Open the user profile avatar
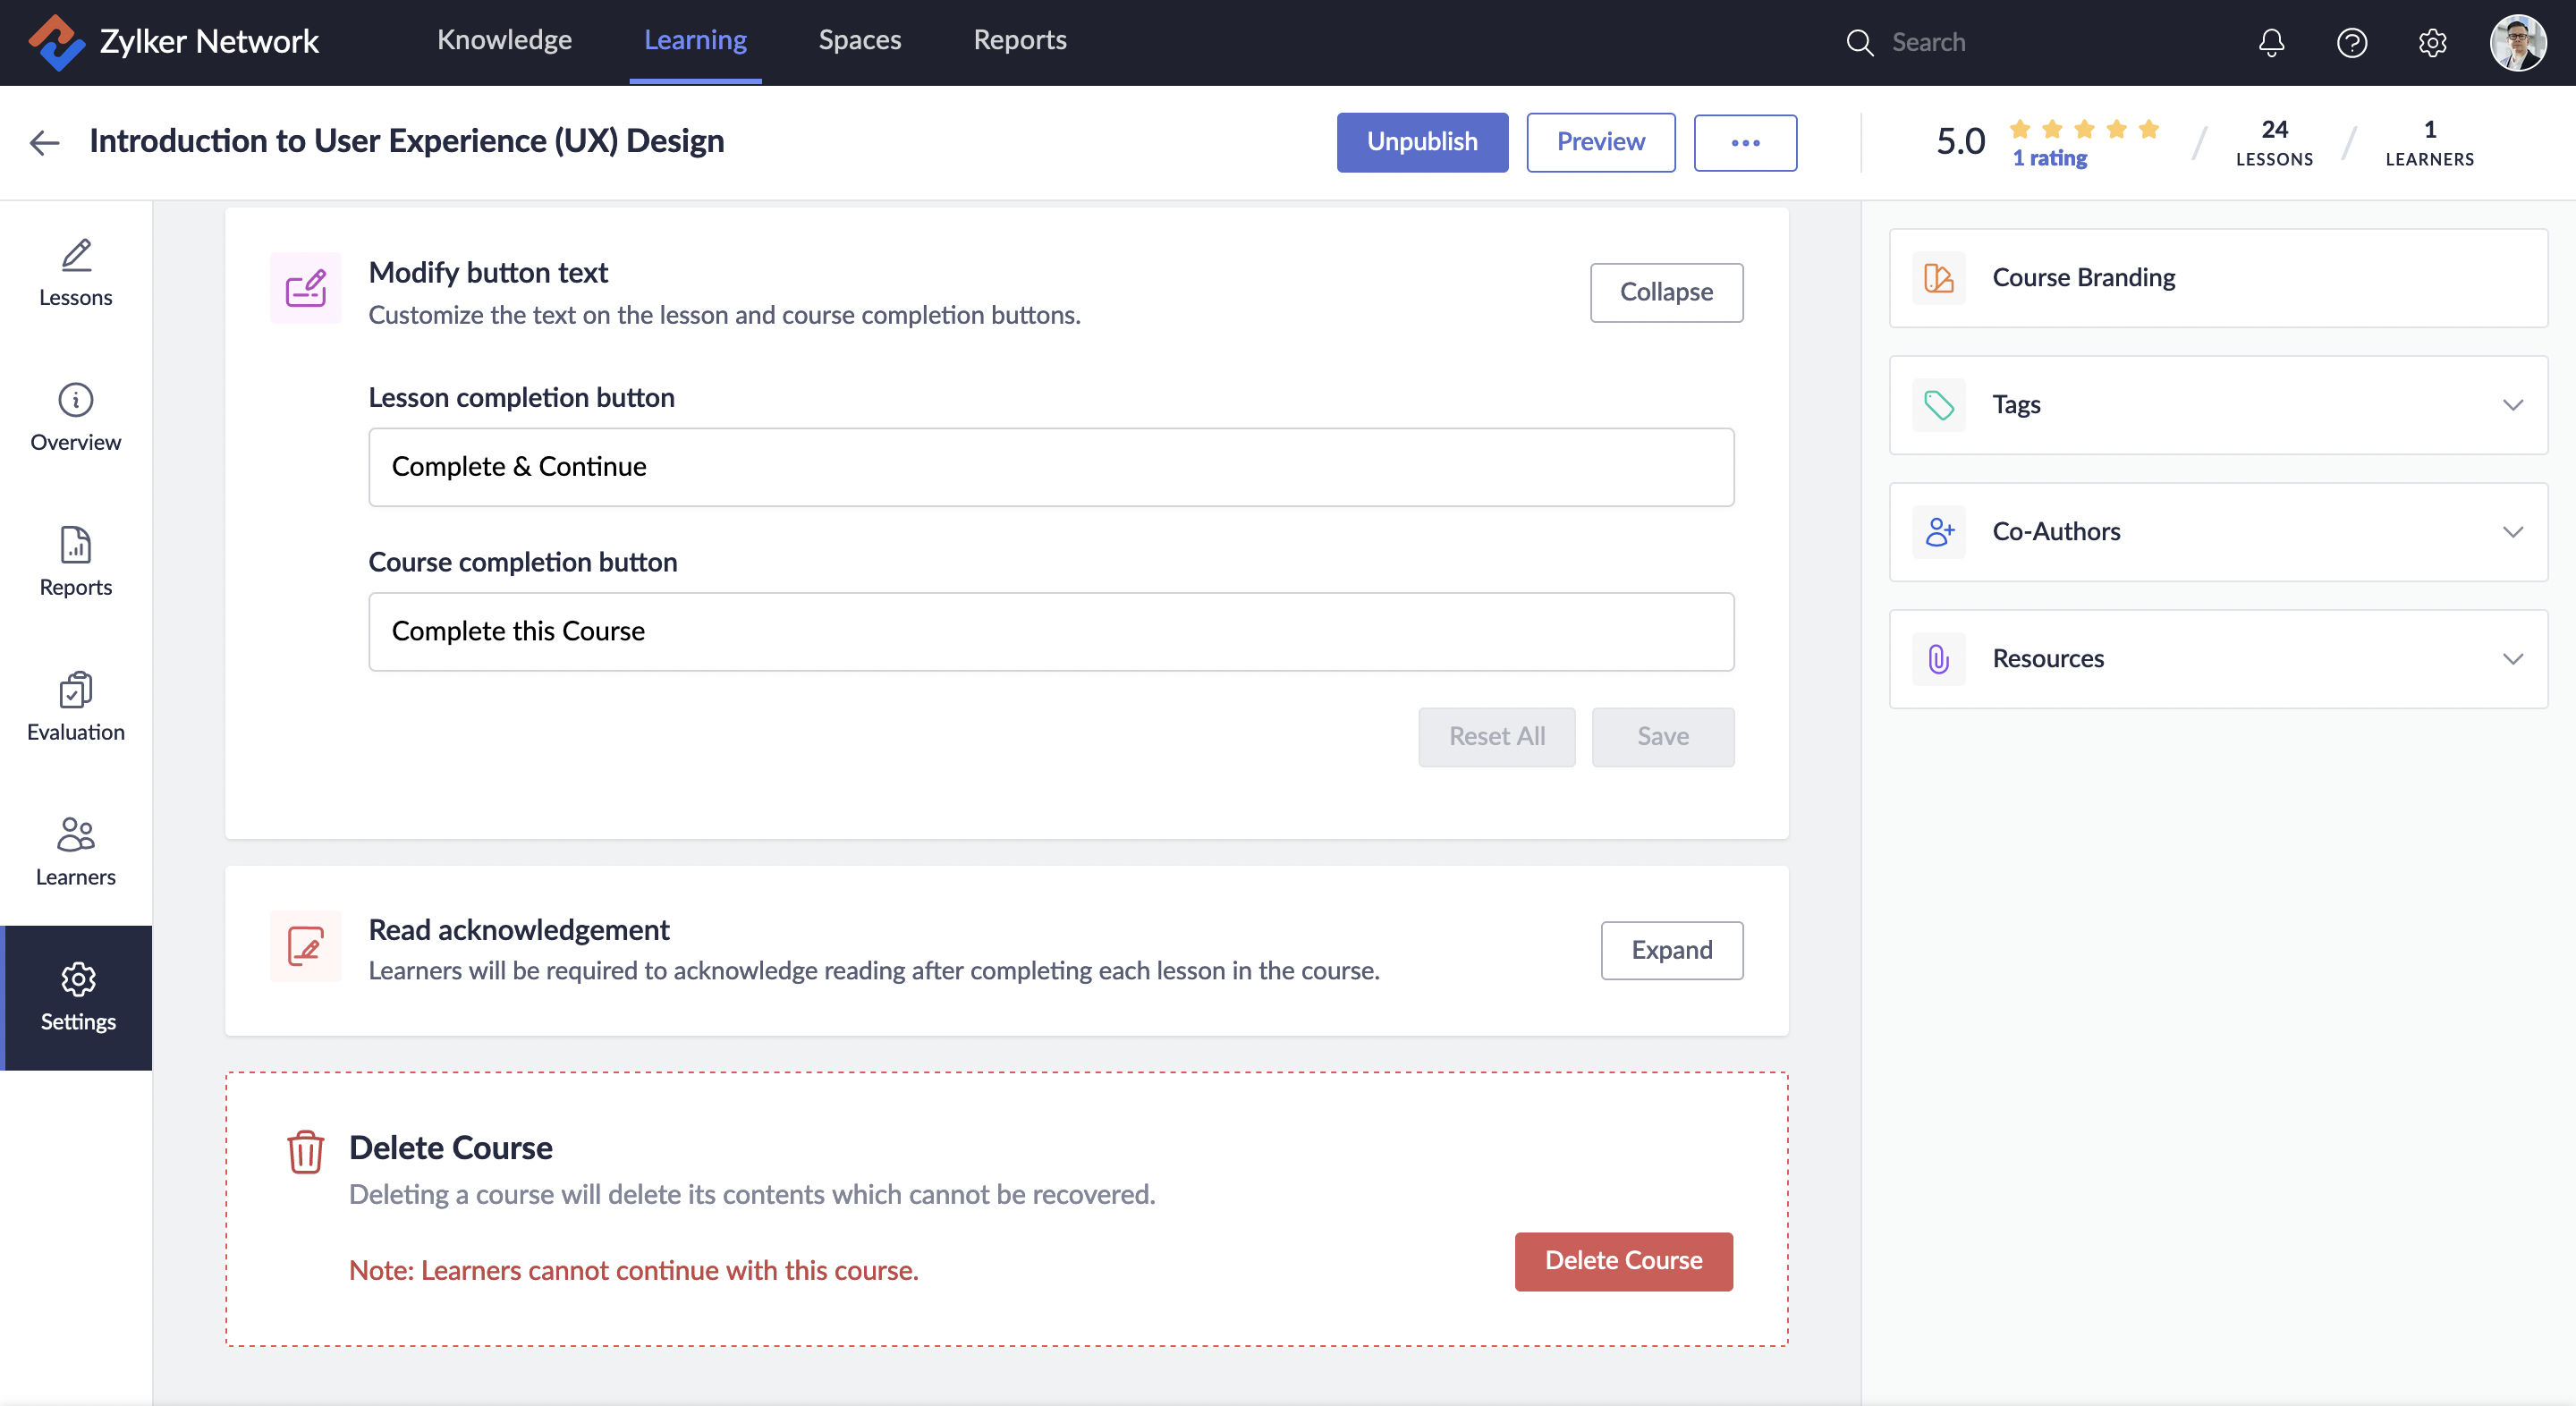This screenshot has width=2576, height=1406. pyautogui.click(x=2517, y=42)
